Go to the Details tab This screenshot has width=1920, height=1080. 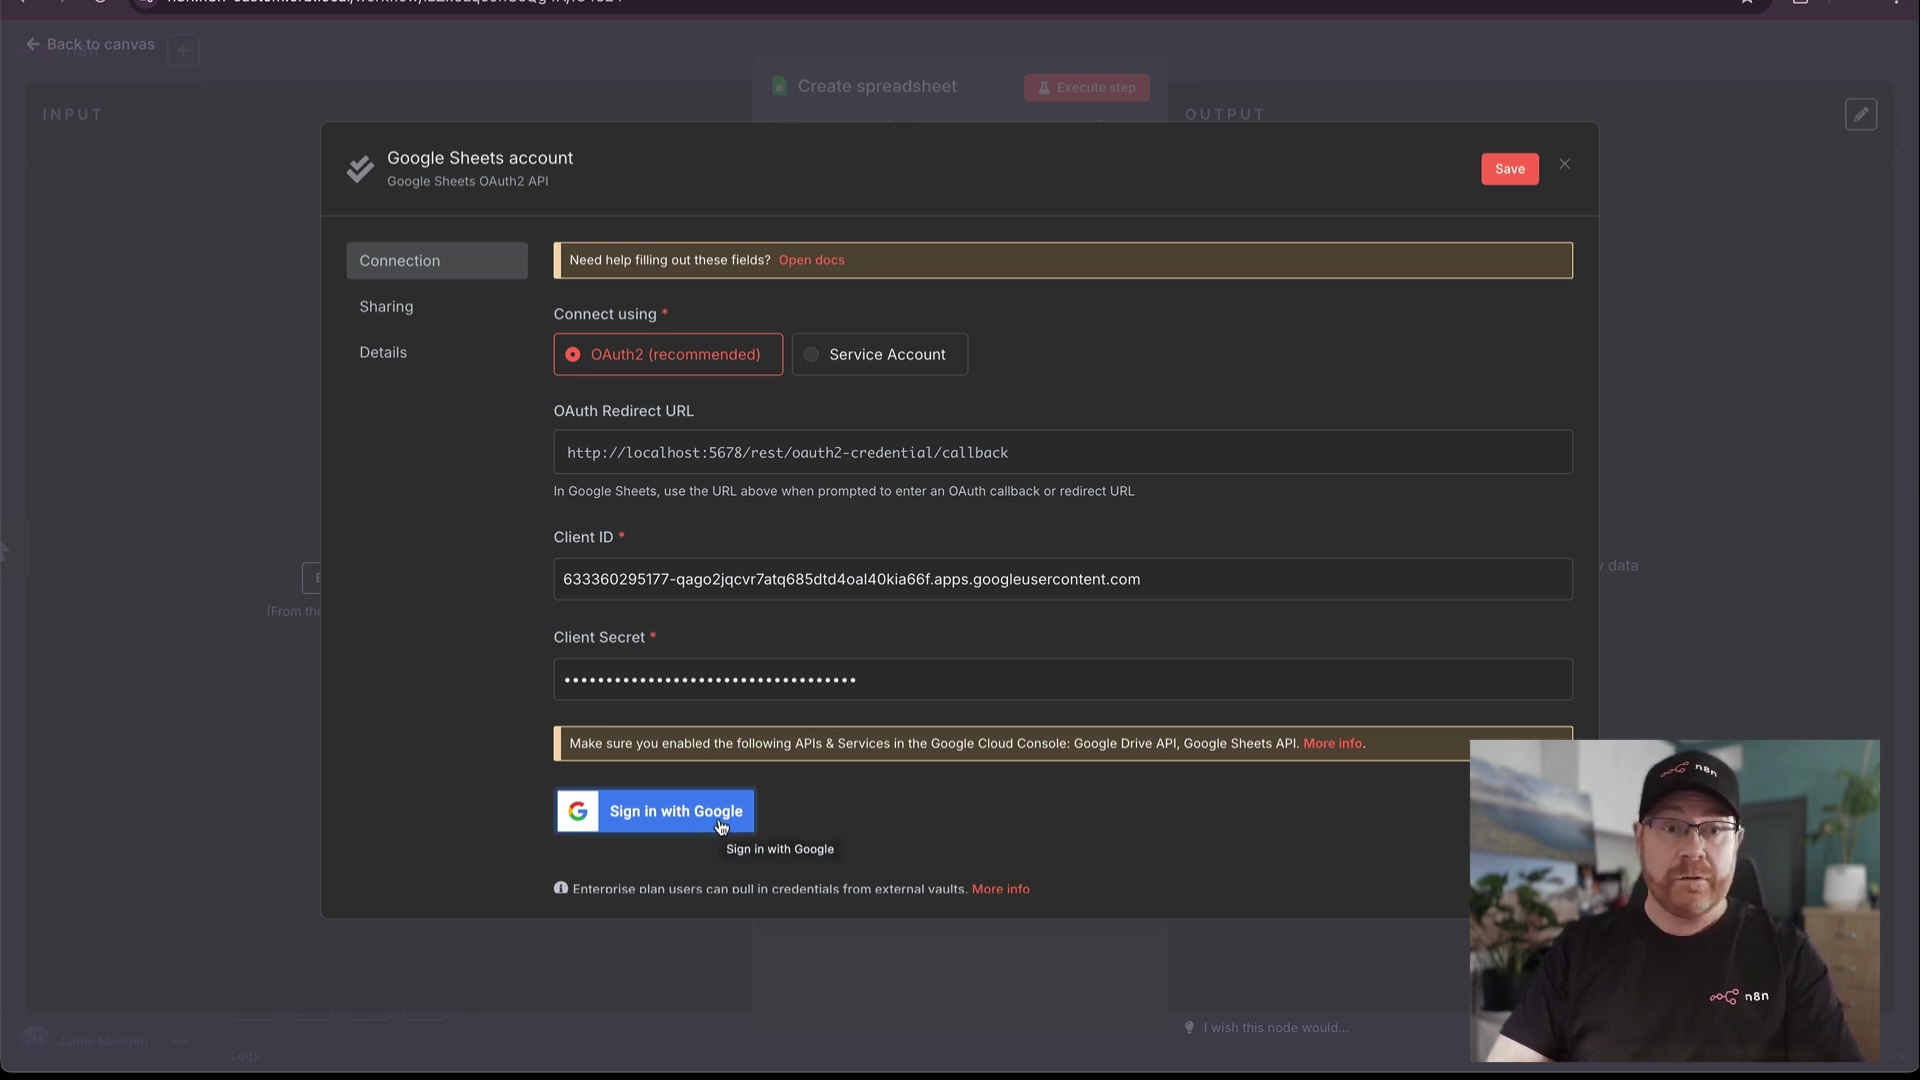[x=383, y=352]
